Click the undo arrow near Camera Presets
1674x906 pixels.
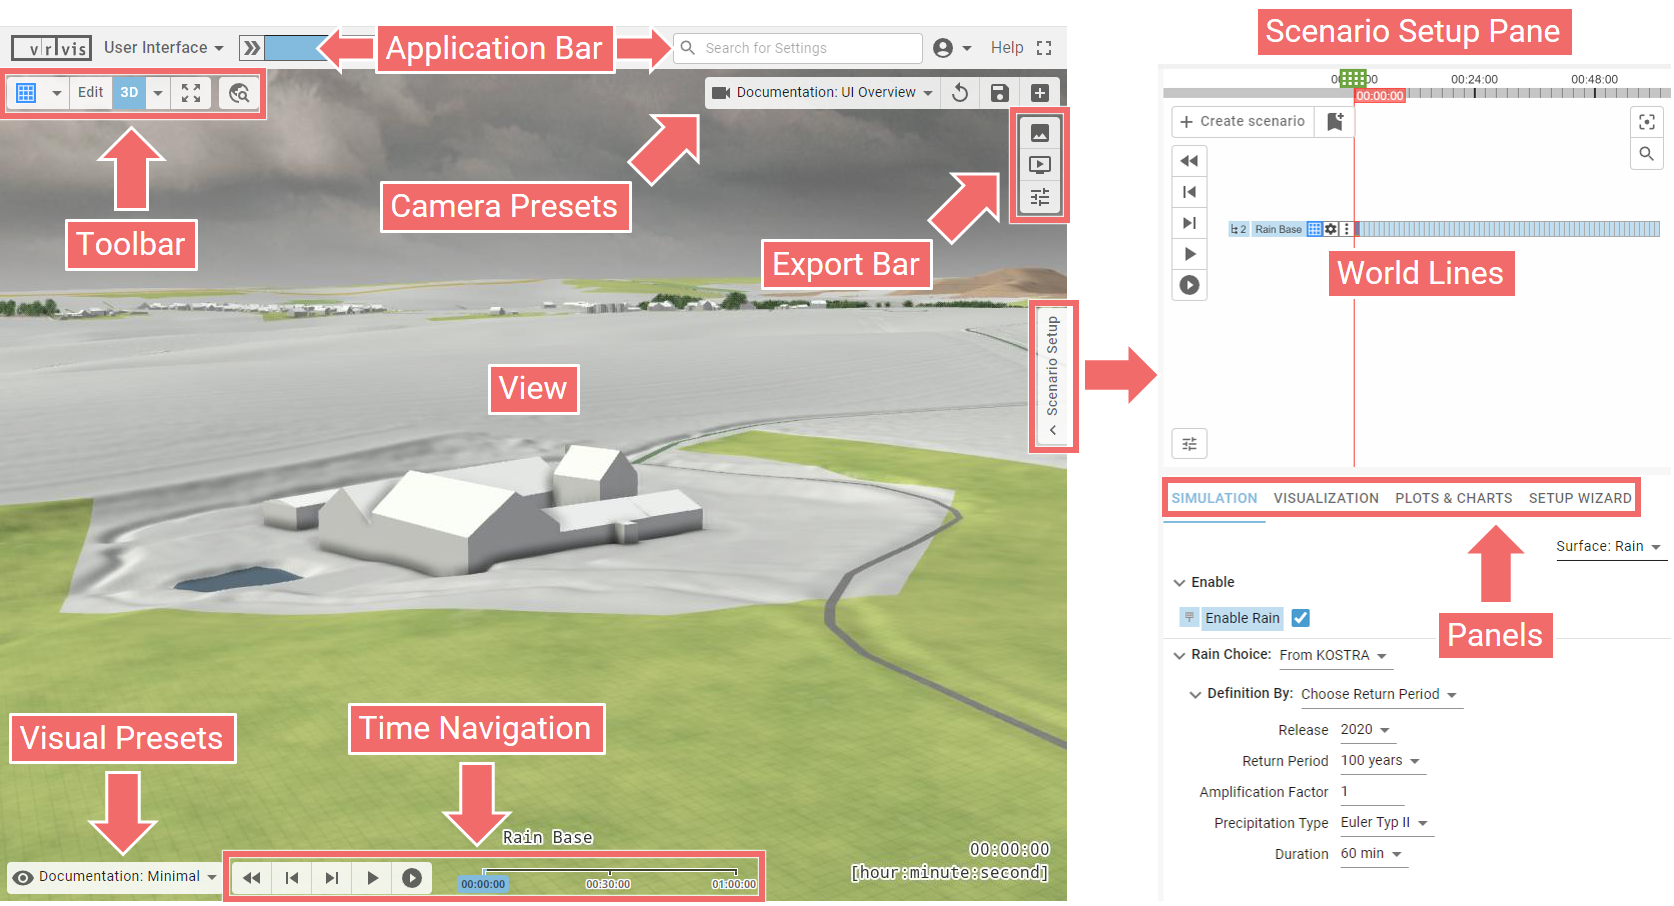[959, 92]
